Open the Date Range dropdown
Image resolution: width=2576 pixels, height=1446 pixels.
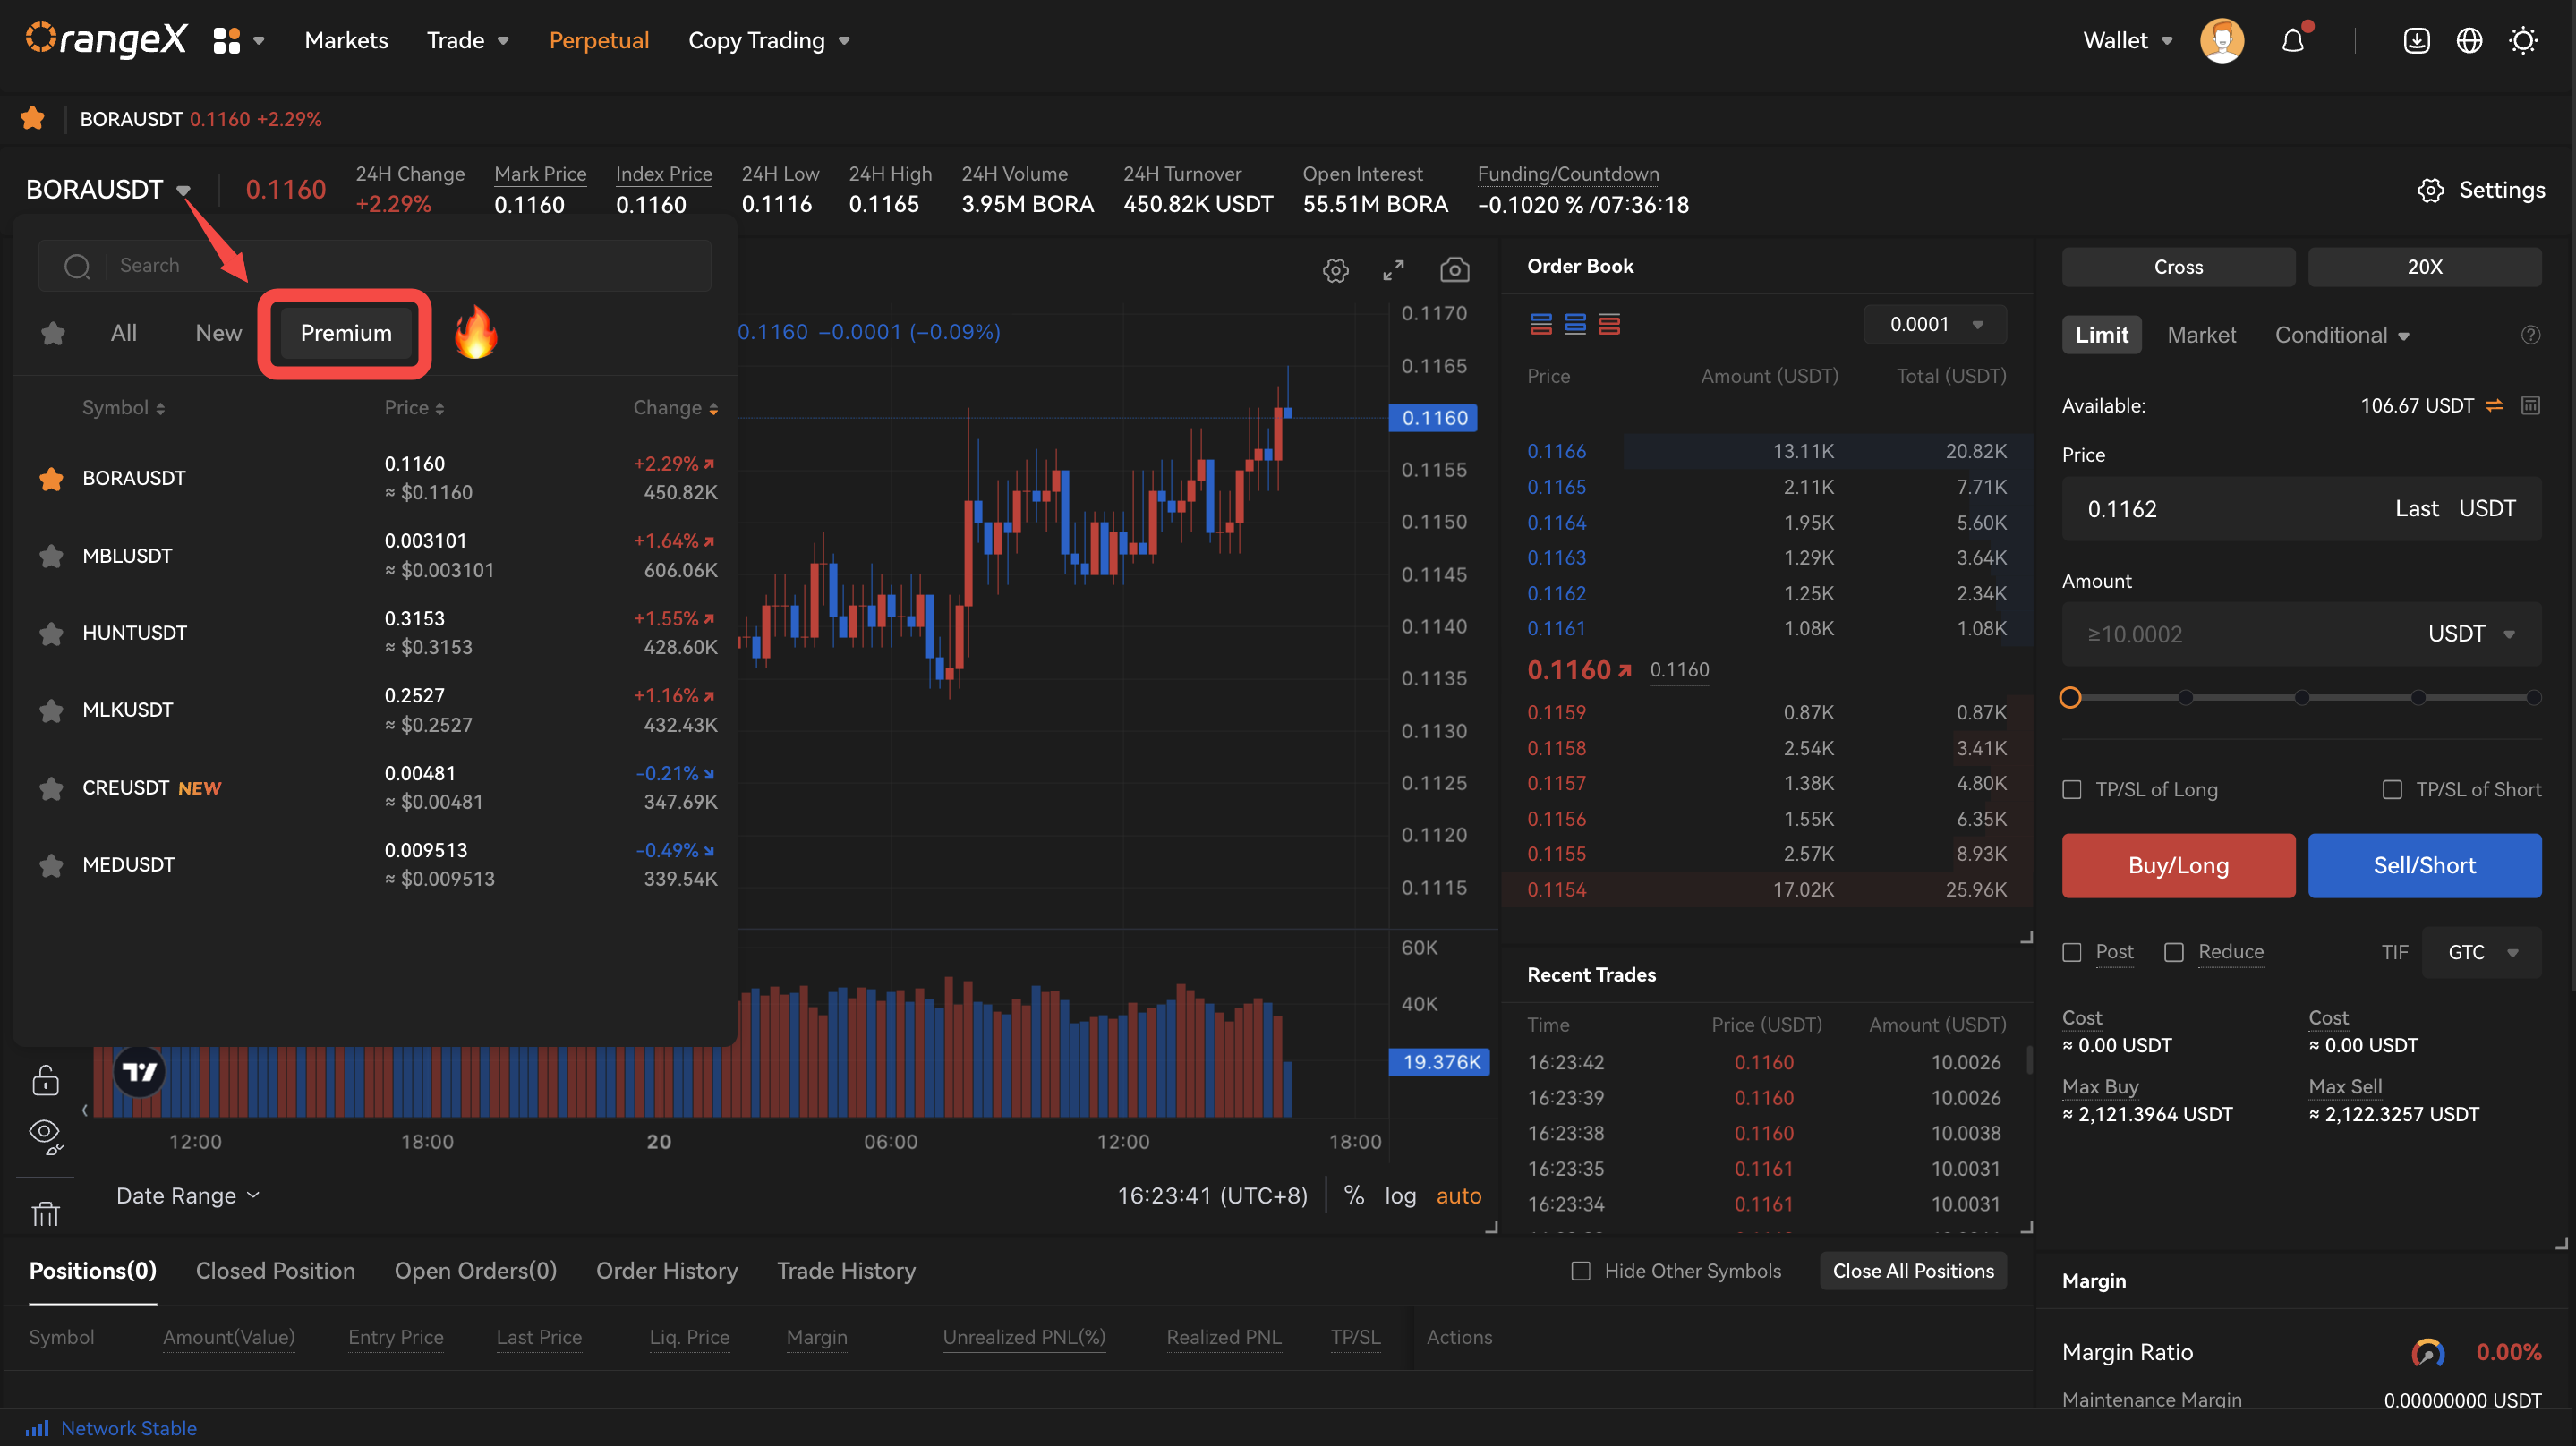tap(188, 1195)
